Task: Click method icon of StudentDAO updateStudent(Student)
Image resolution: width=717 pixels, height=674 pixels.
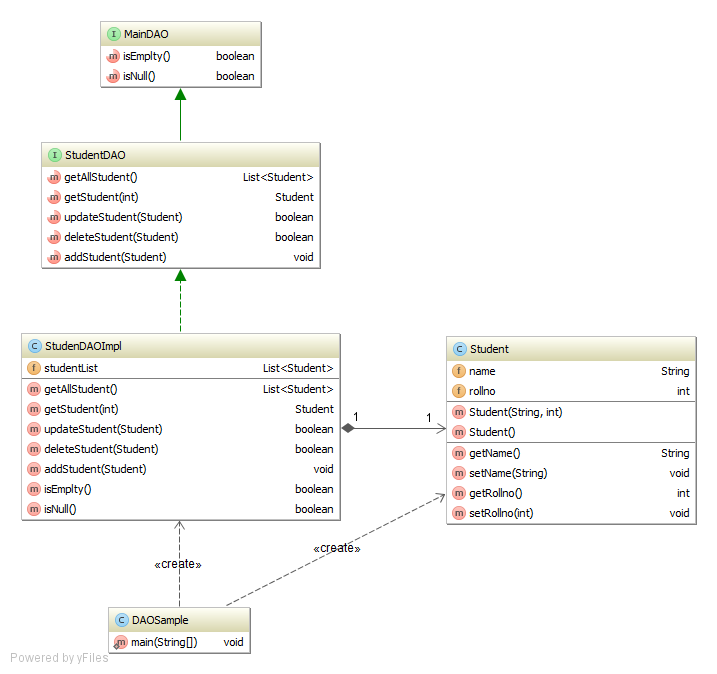Action: [54, 217]
